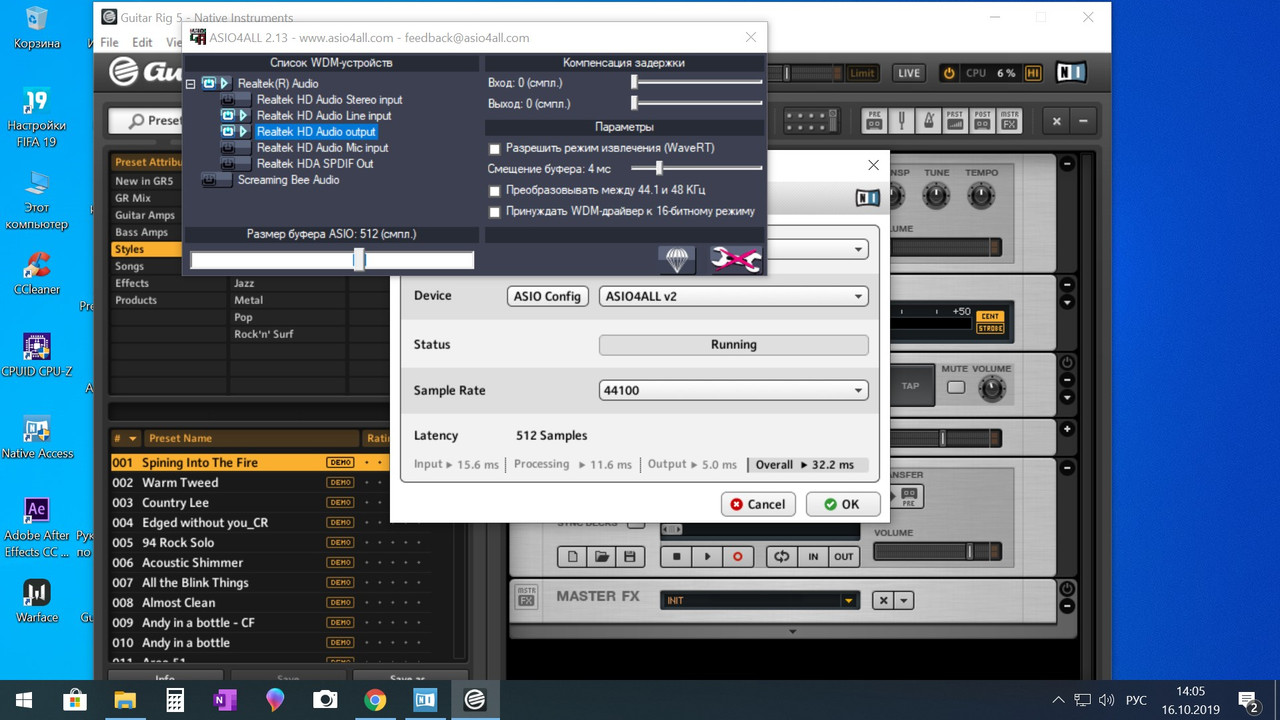Open the Calculator taskbar icon
This screenshot has height=720, width=1280.
click(x=175, y=700)
